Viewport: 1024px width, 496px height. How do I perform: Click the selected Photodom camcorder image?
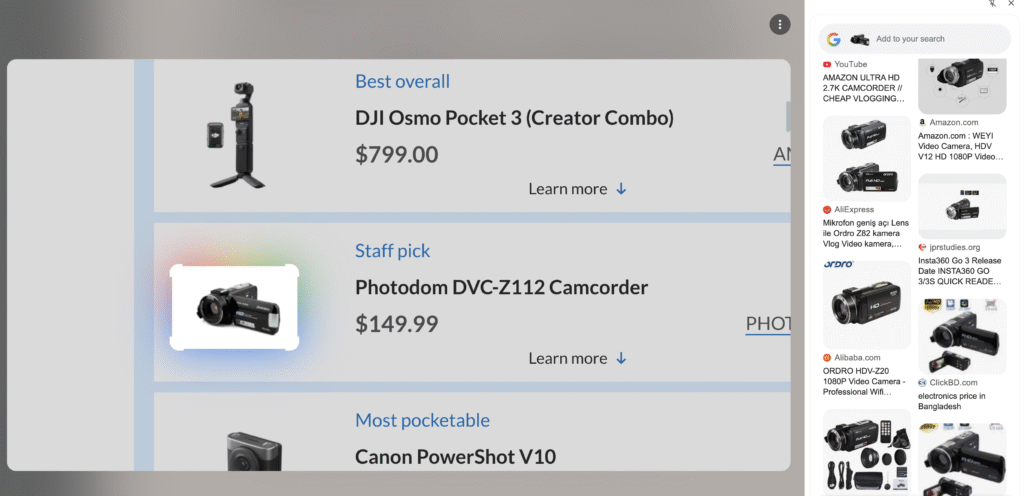pos(235,307)
